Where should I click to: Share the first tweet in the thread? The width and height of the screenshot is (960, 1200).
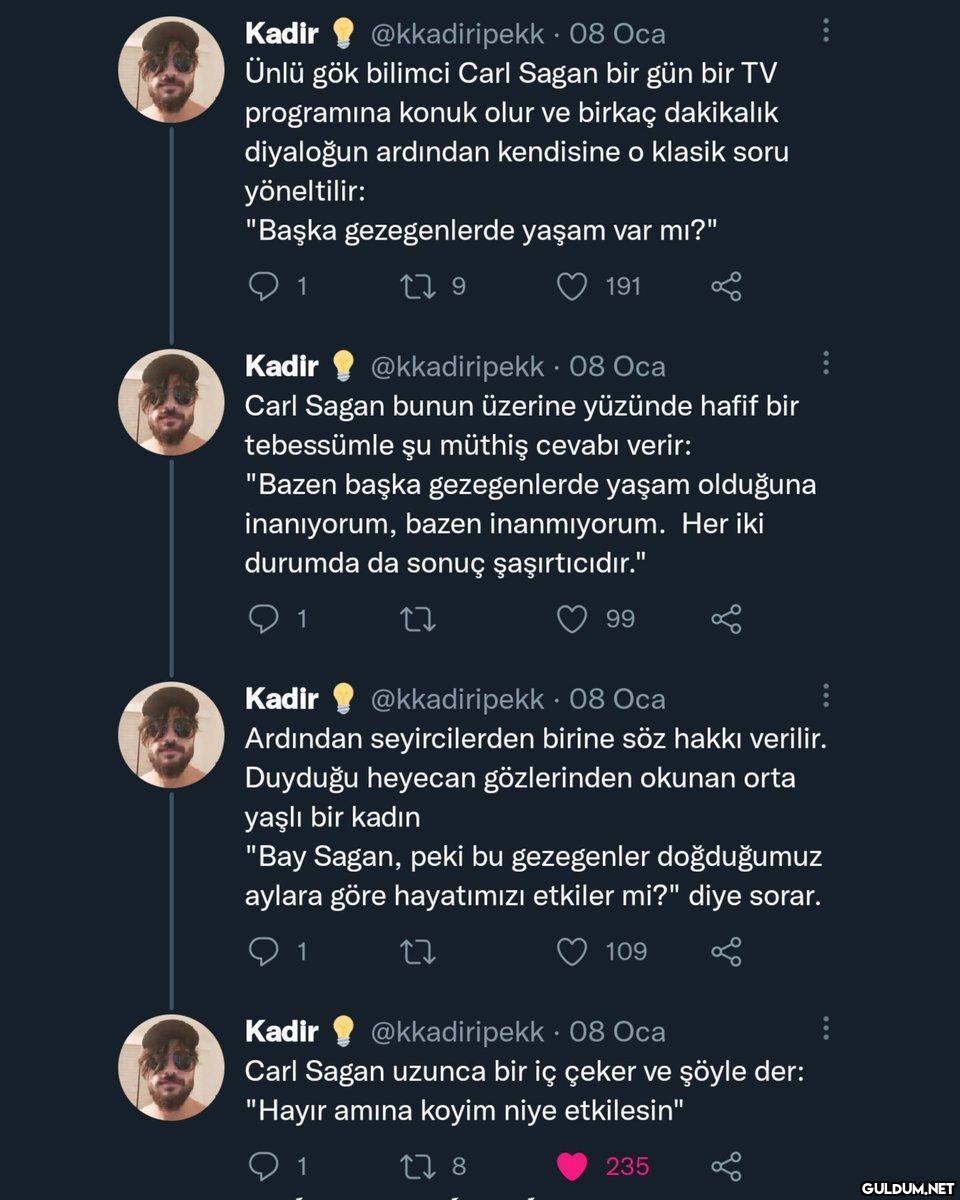point(726,287)
